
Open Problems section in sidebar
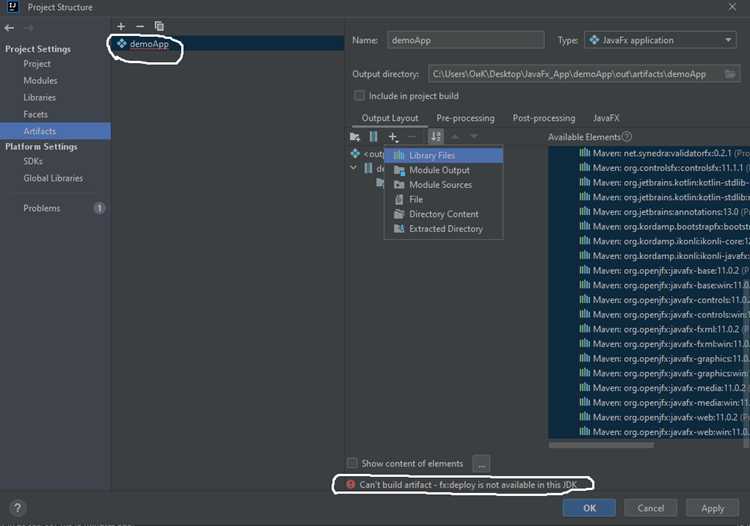click(42, 208)
